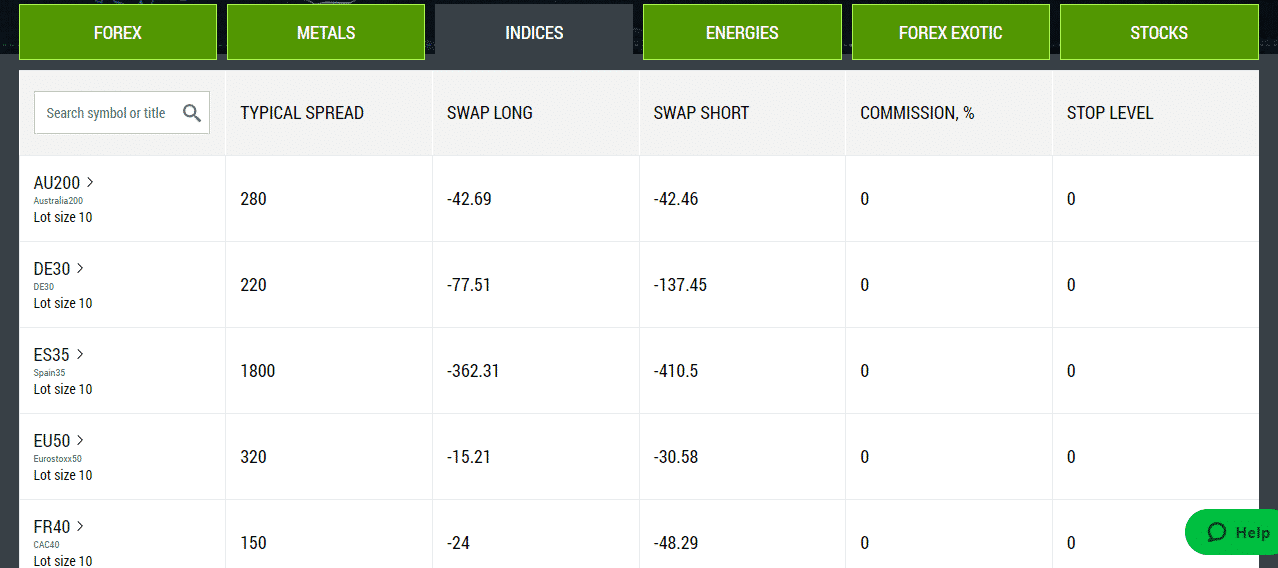Click the Swap Long column header
This screenshot has width=1278, height=568.
click(490, 113)
